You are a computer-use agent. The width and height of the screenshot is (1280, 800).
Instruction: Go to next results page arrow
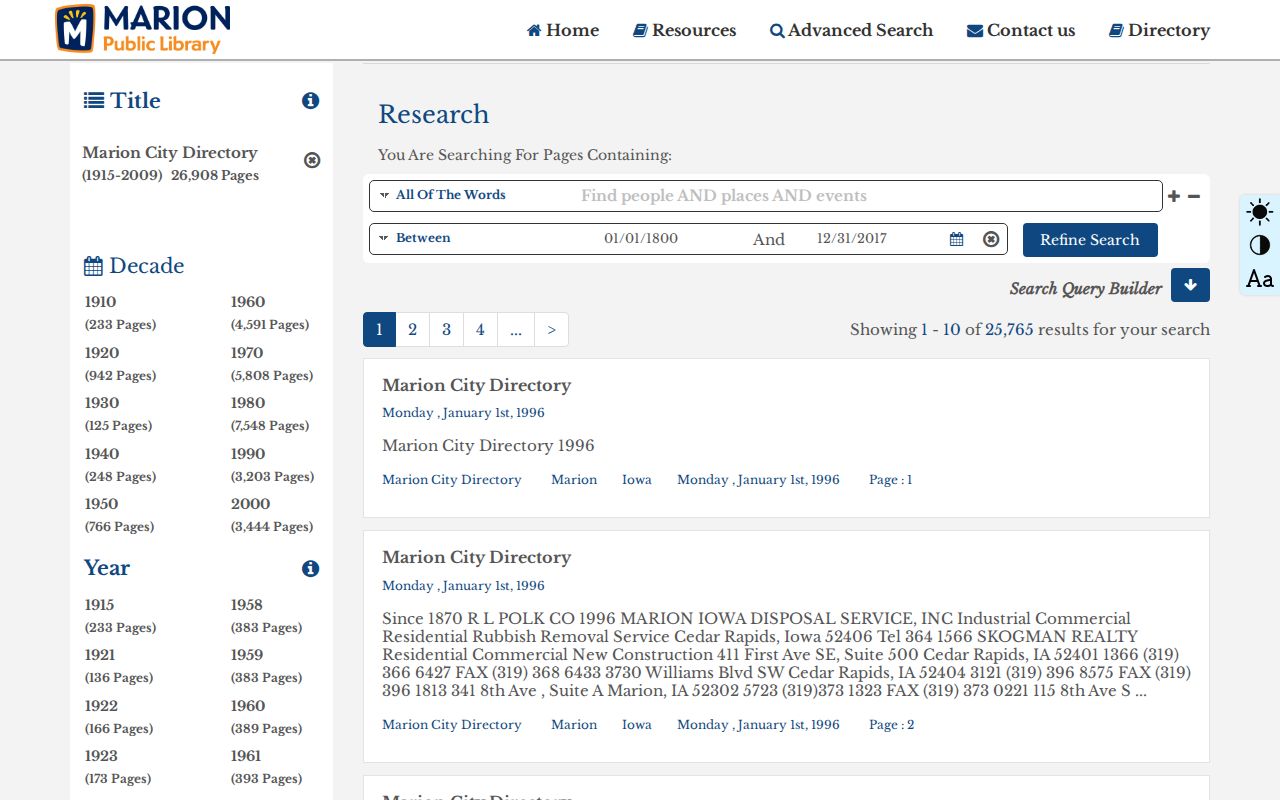tap(551, 329)
